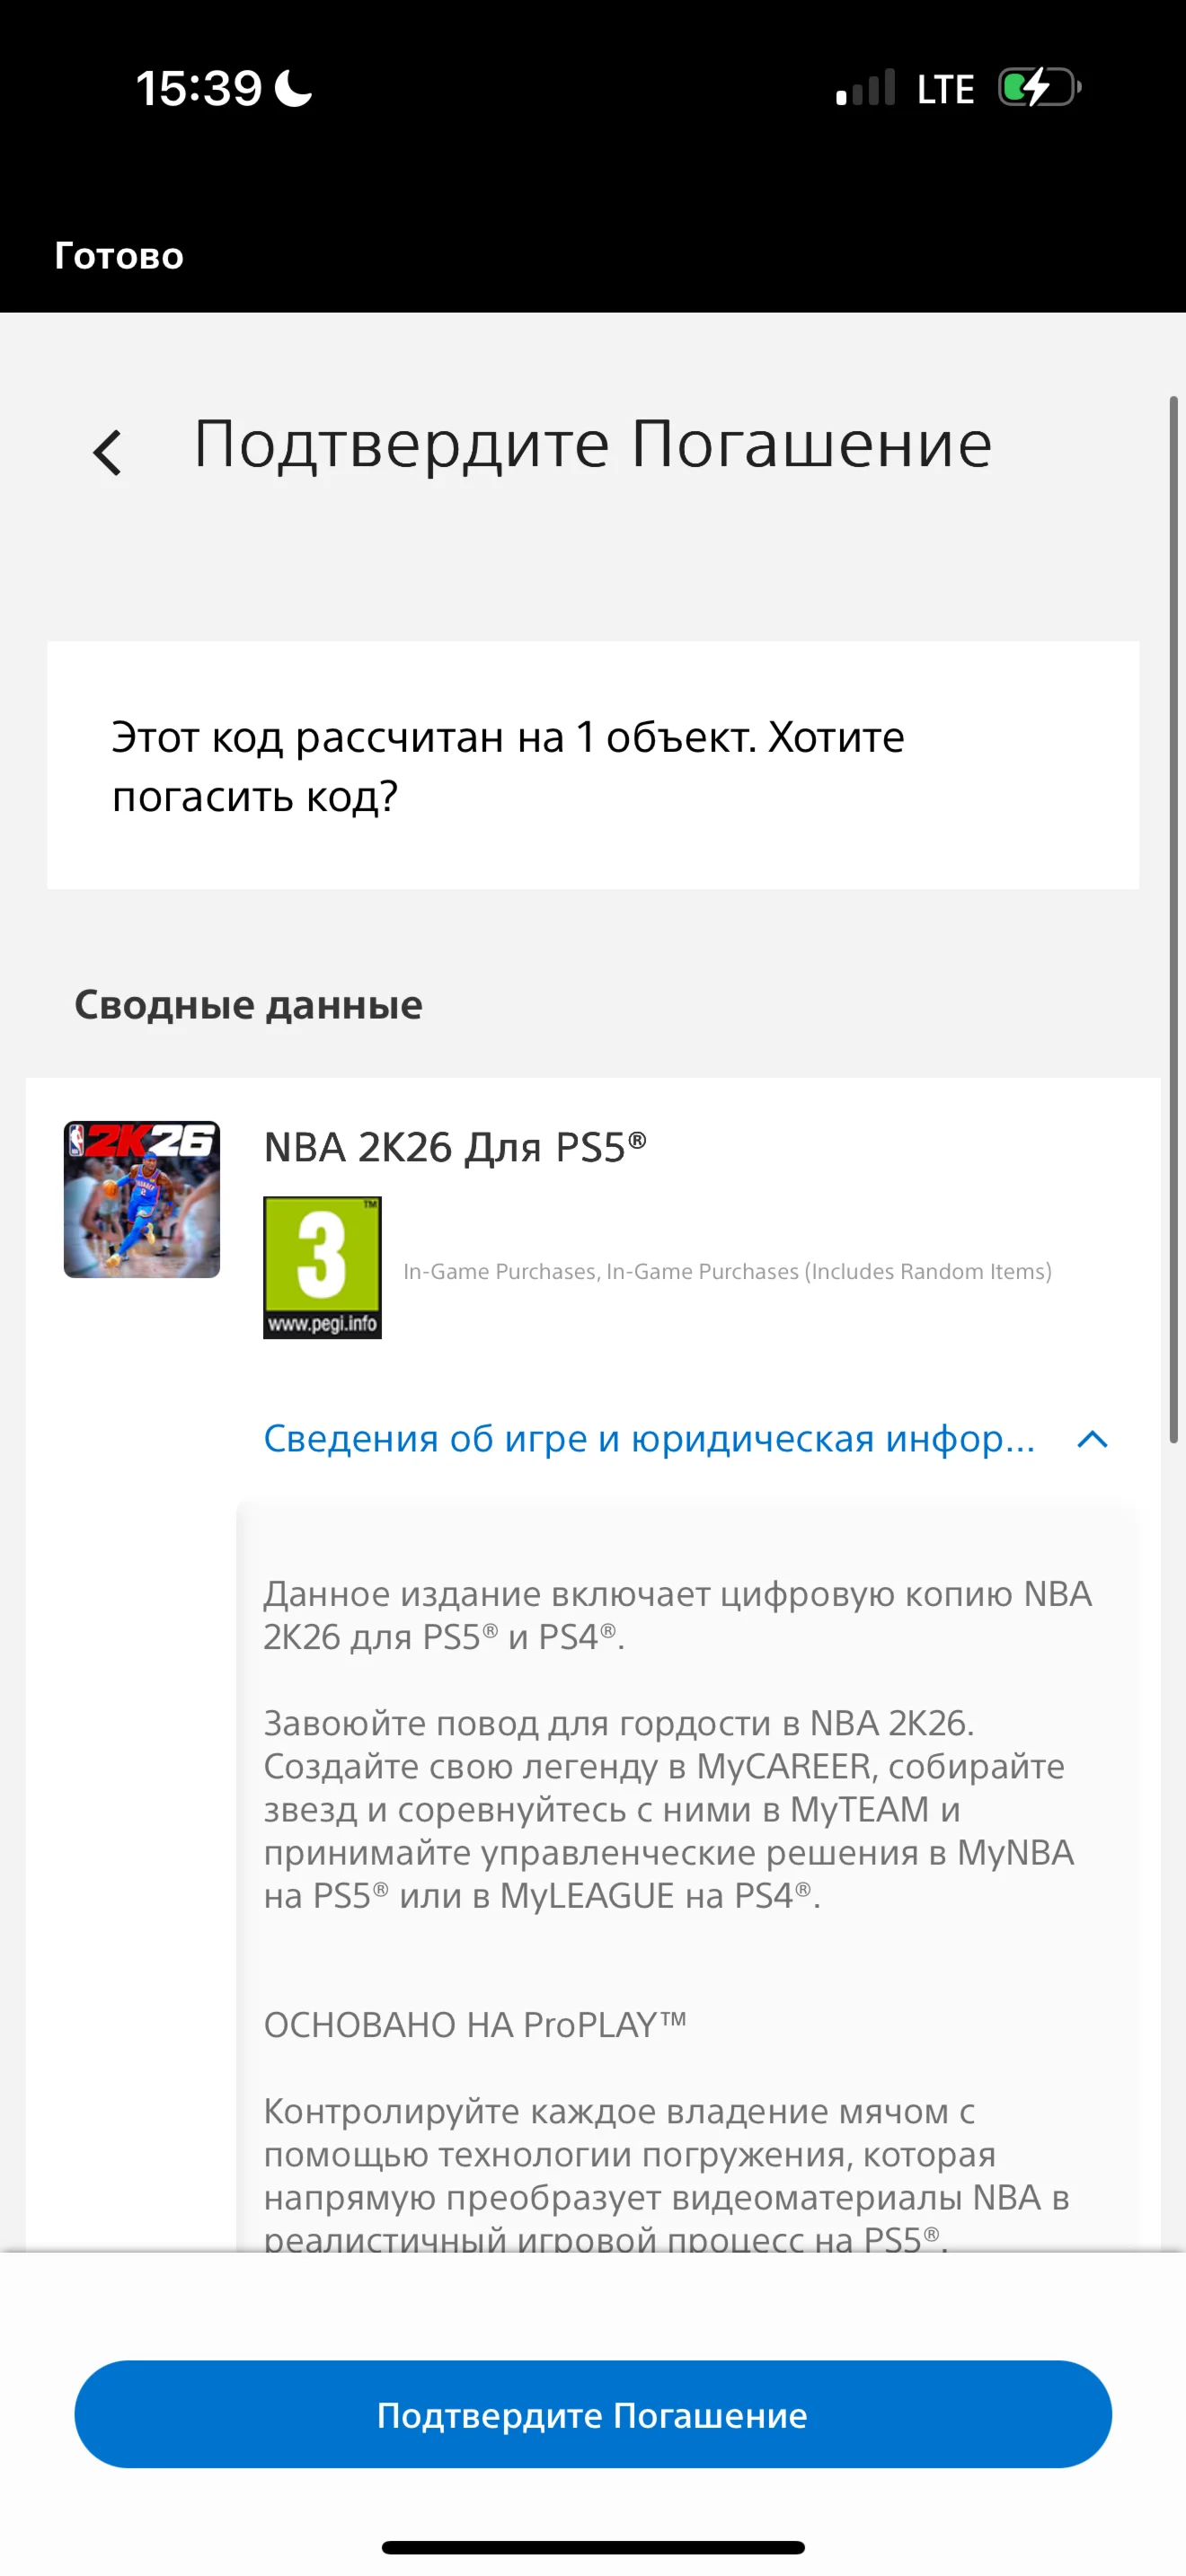Click the 'NBA 2K26 Для PS5' title

click(x=455, y=1147)
